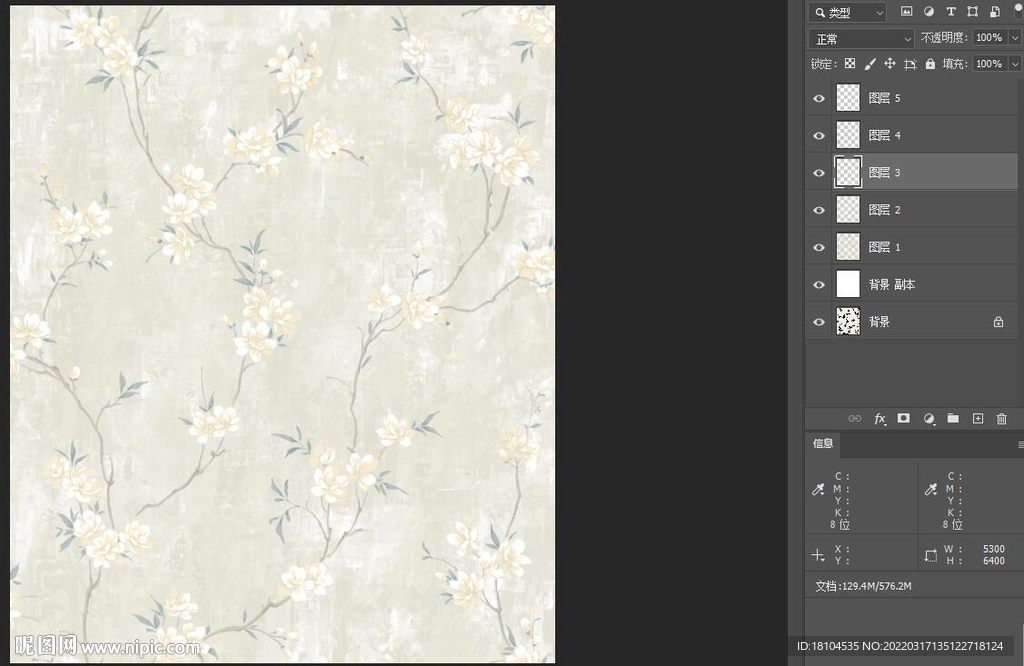1024x666 pixels.
Task: Add a layer style with fx icon
Action: [880, 419]
